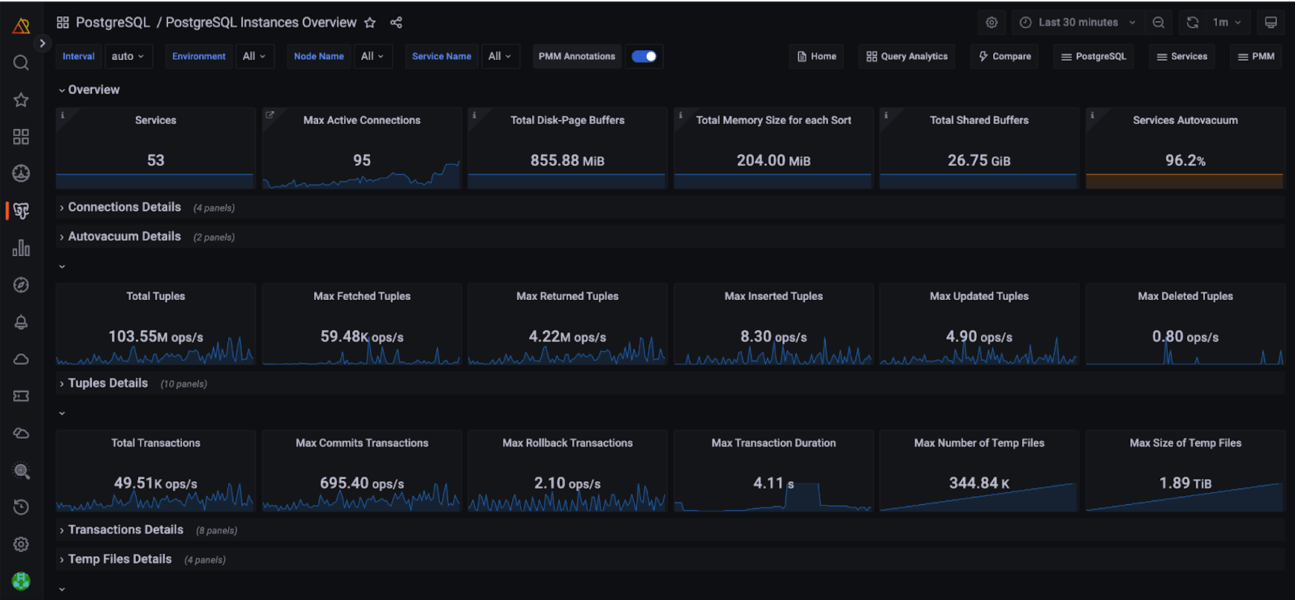Share dashboard using the share icon
This screenshot has width=1298, height=600.
pyautogui.click(x=396, y=22)
